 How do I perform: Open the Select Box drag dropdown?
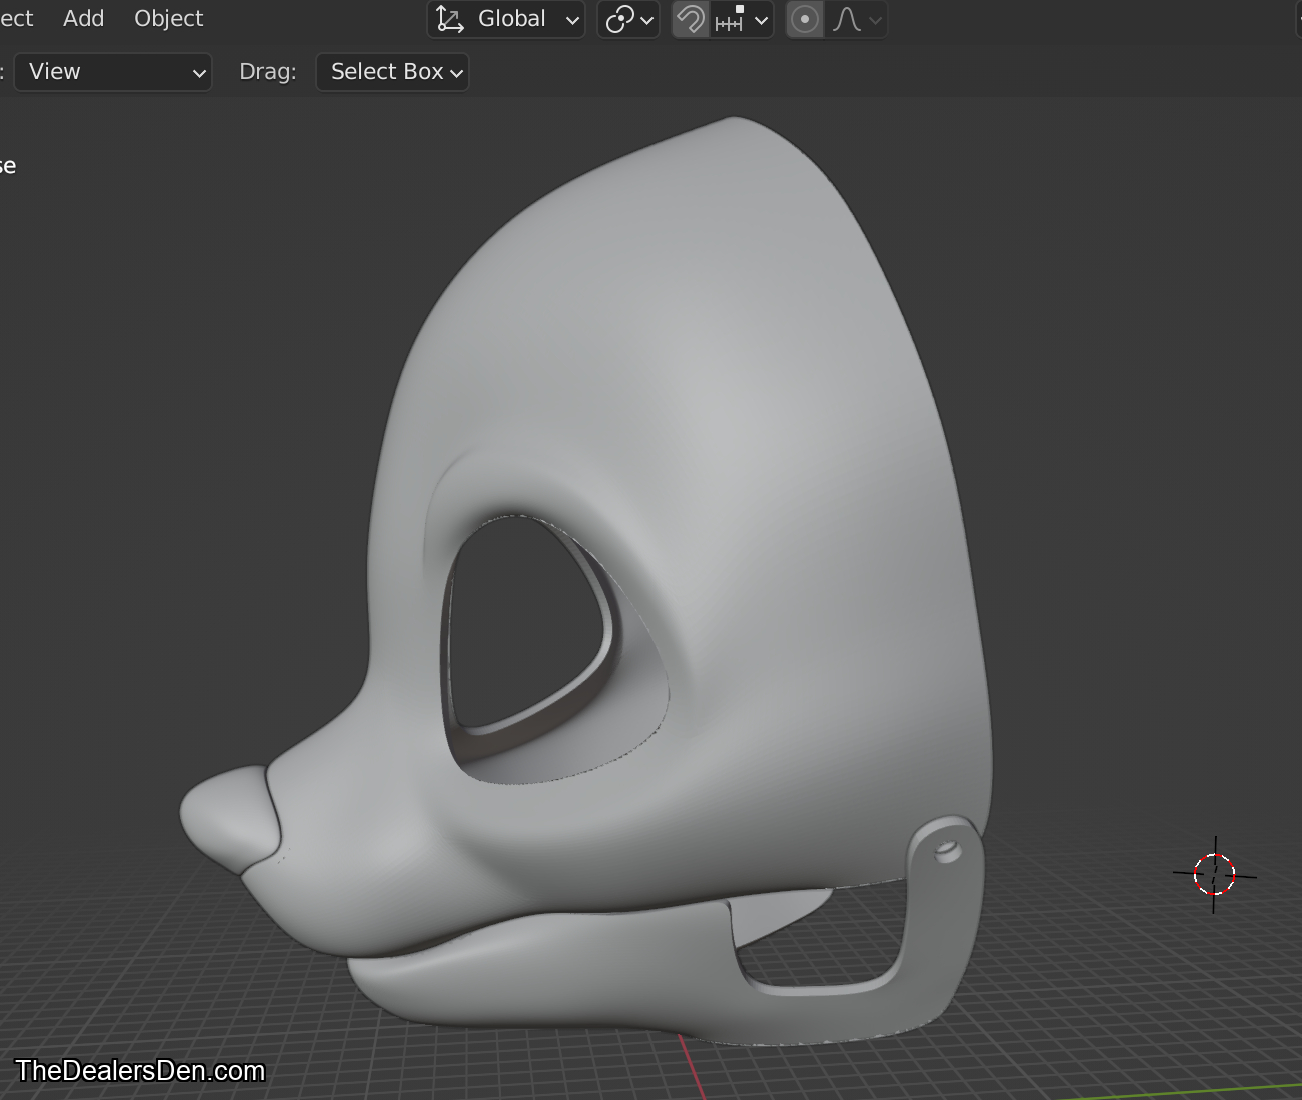[392, 72]
